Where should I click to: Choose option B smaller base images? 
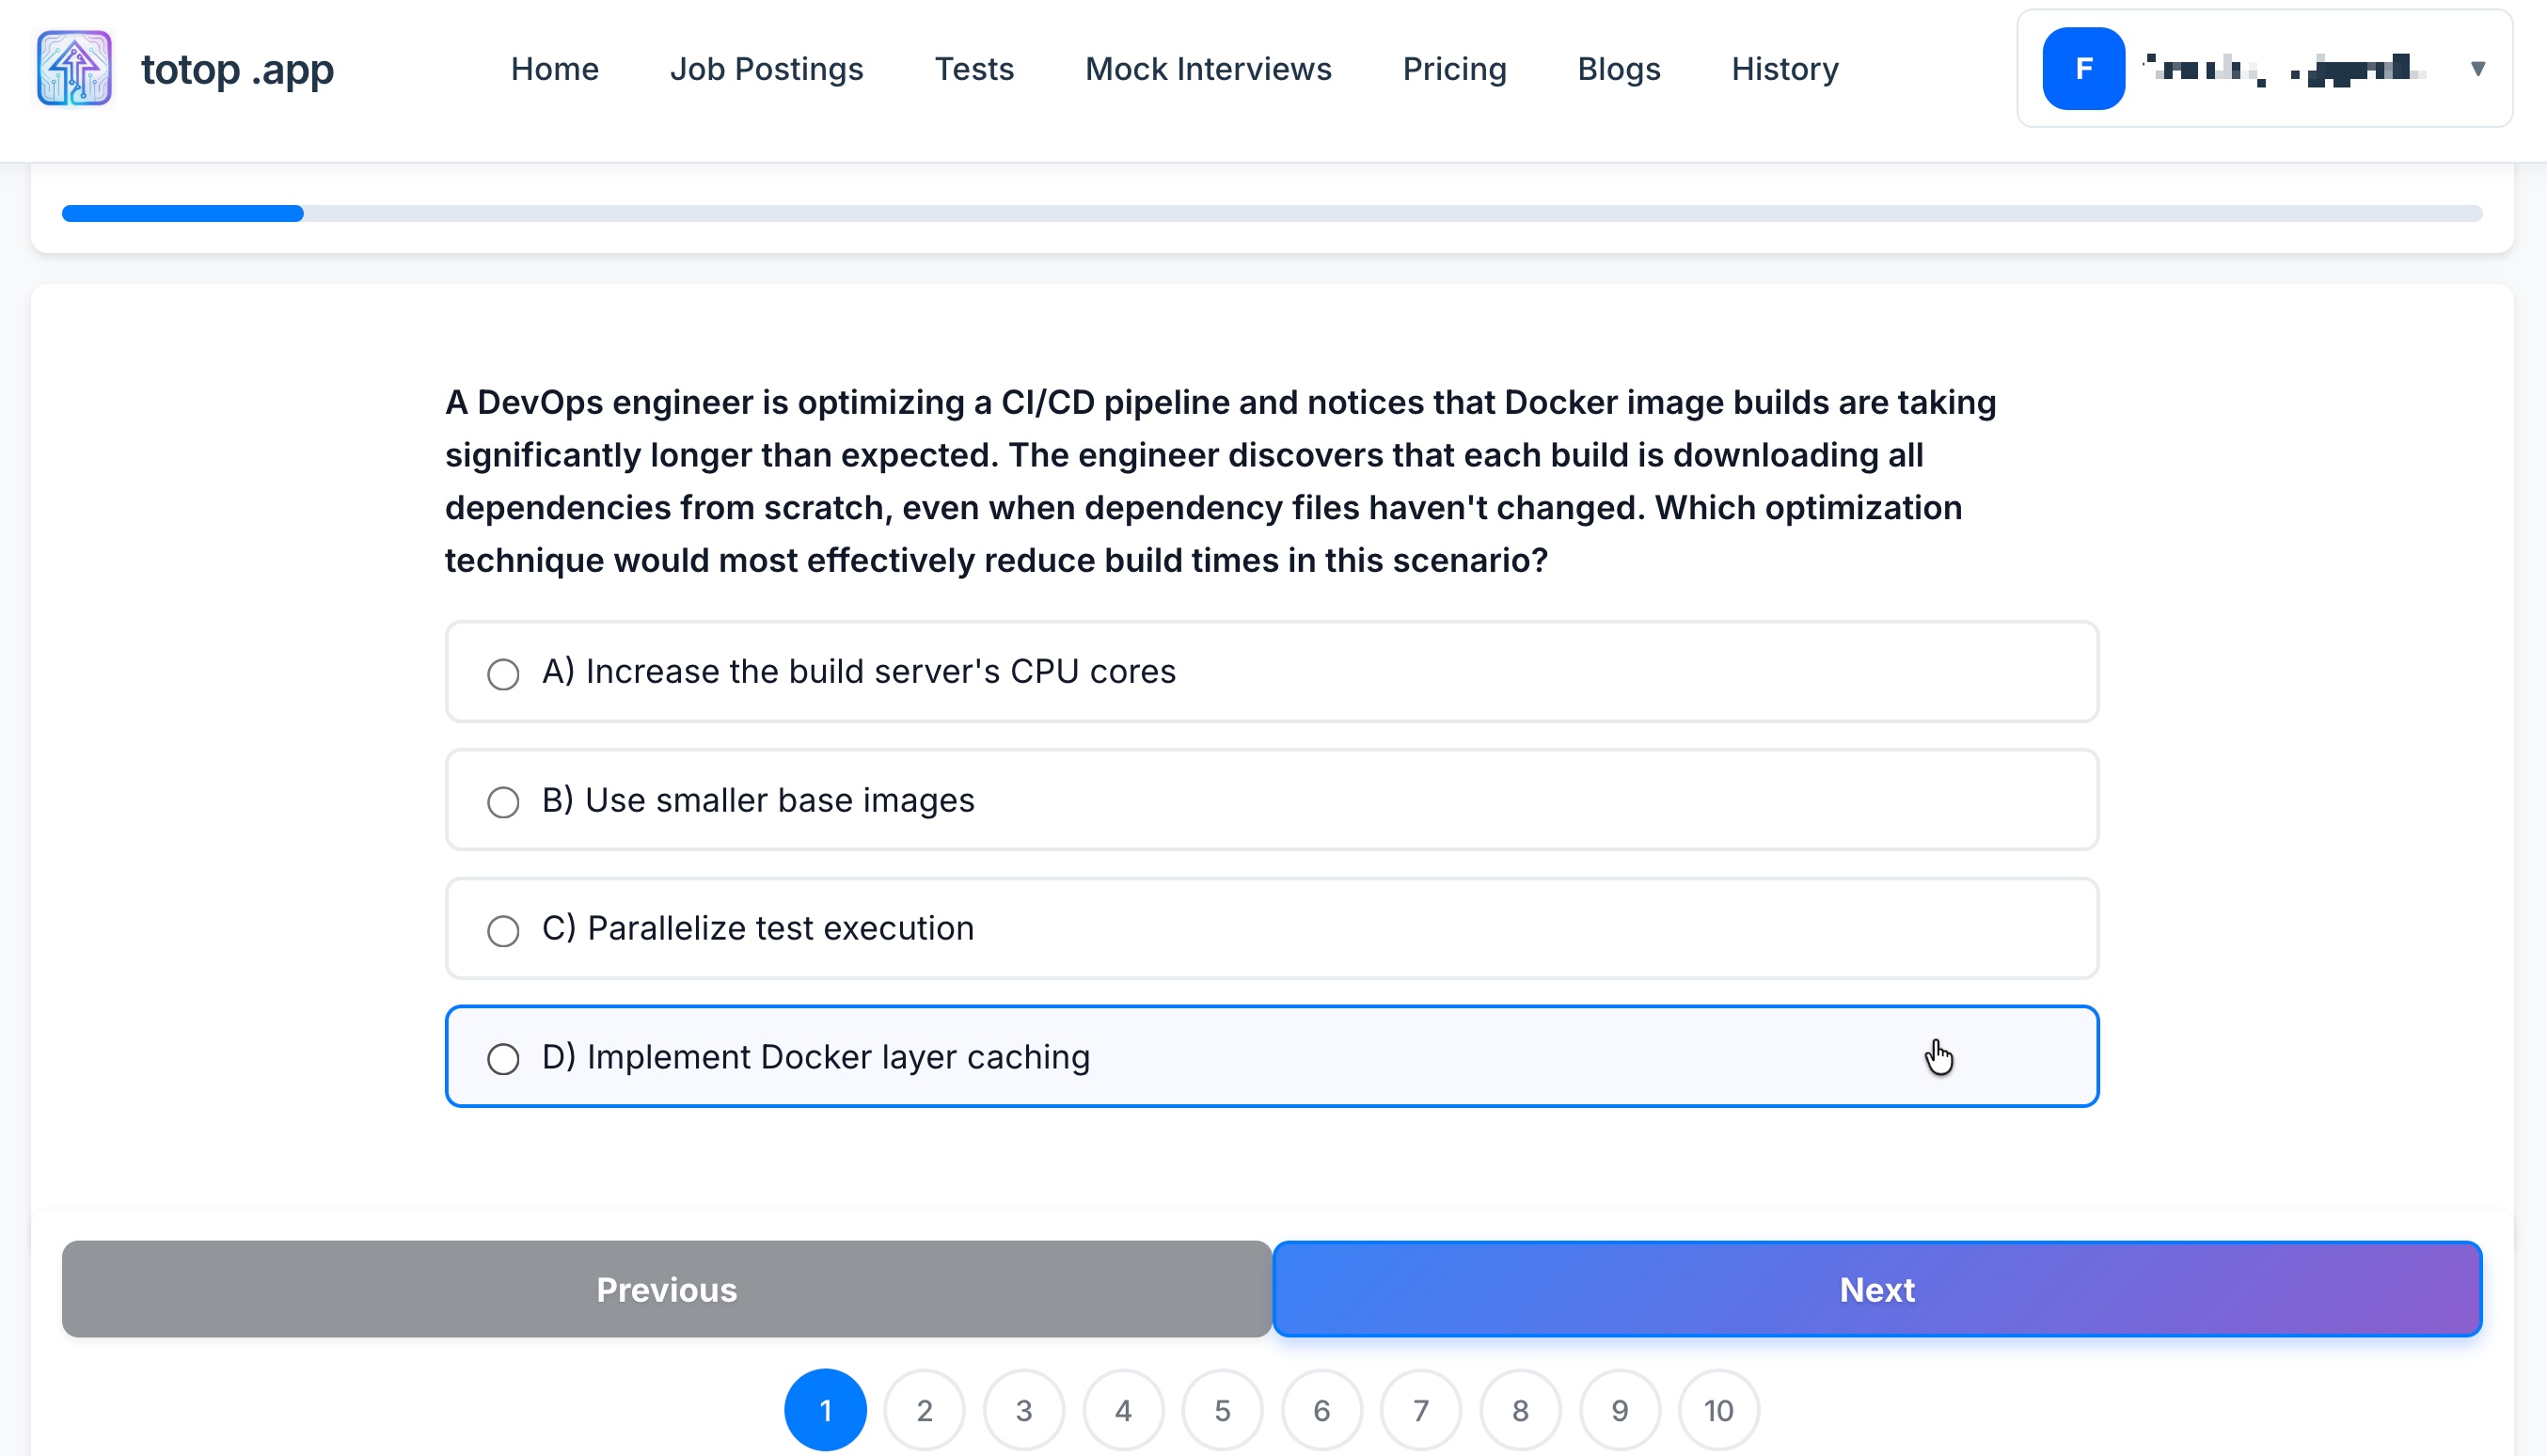(1271, 800)
